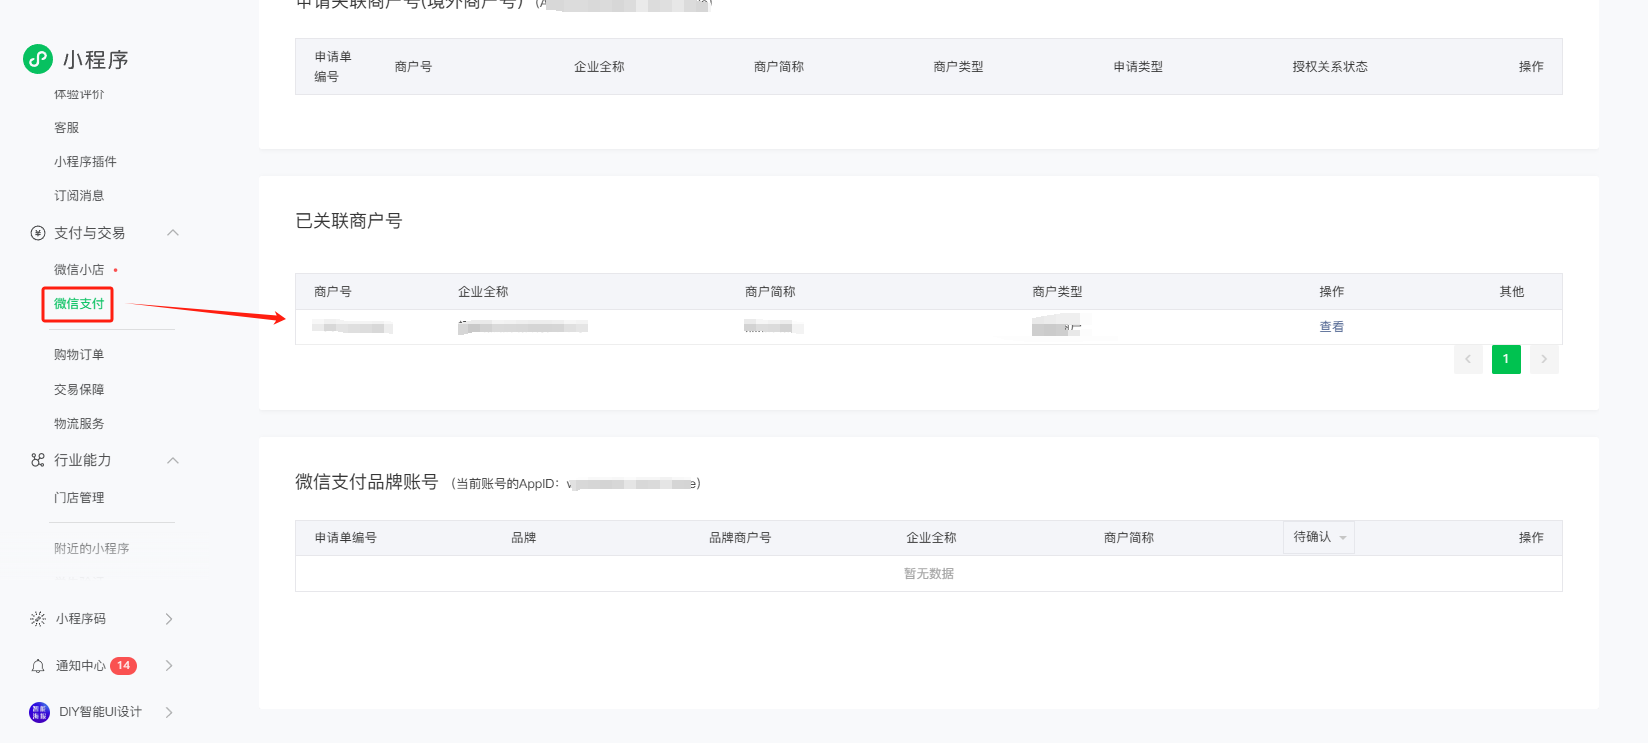This screenshot has width=1648, height=743.
Task: Select 微信支付 in the sidebar
Action: click(x=78, y=304)
